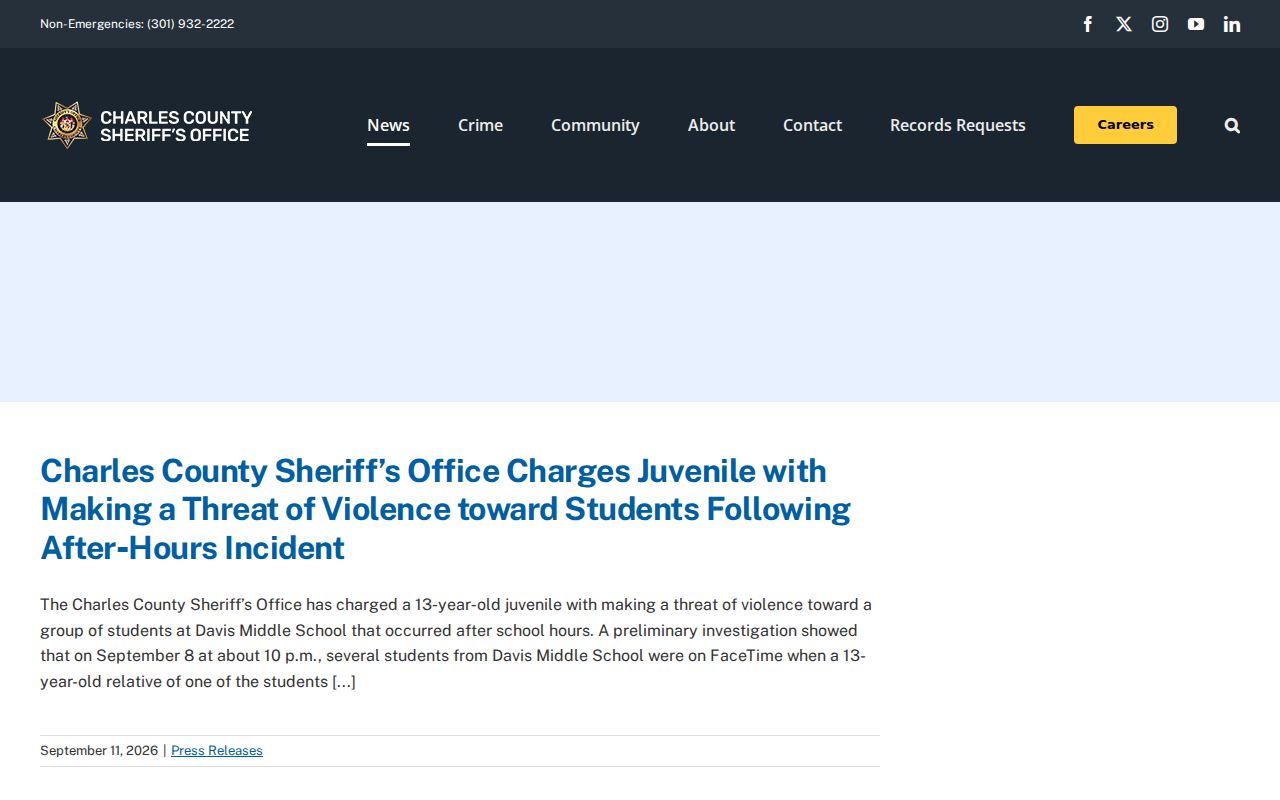Open Records Requests in navigation
1280x800 pixels.
pos(958,125)
